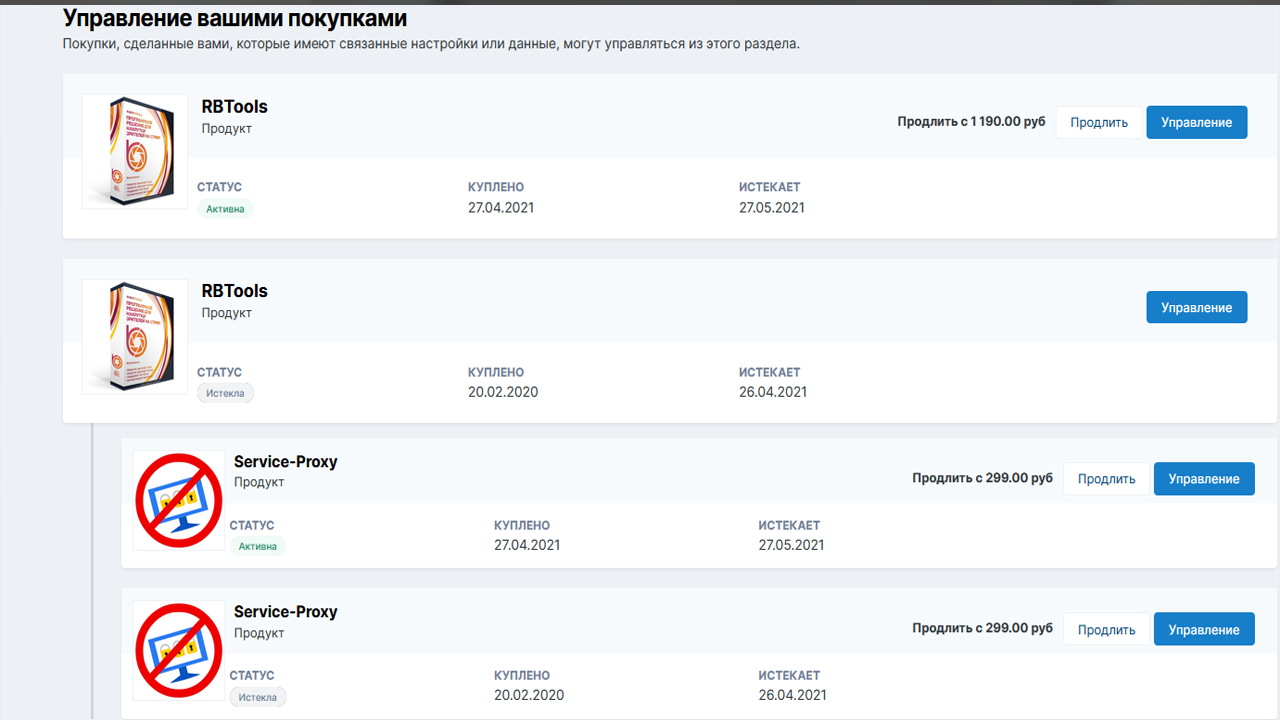Select the RBTools title purchased 20.02.2020
1280x720 pixels.
[234, 291]
